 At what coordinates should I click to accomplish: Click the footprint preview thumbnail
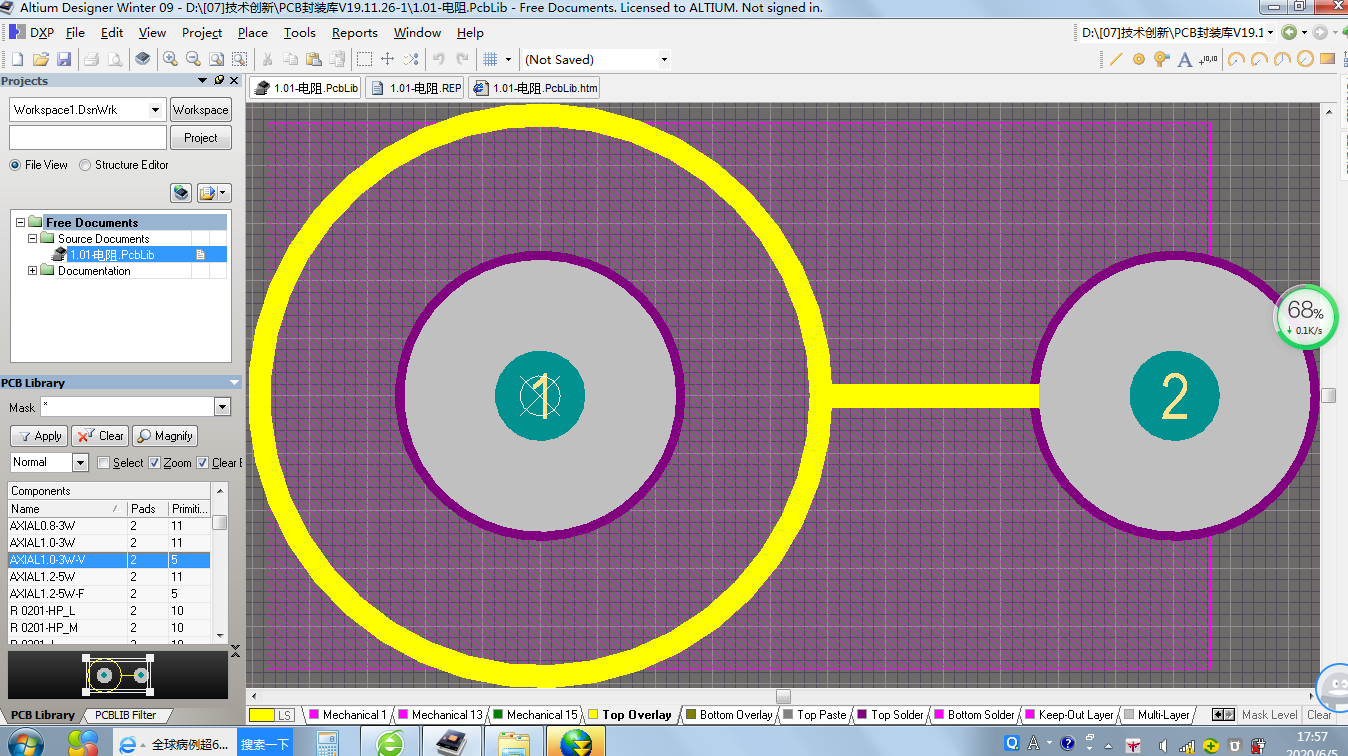(119, 676)
